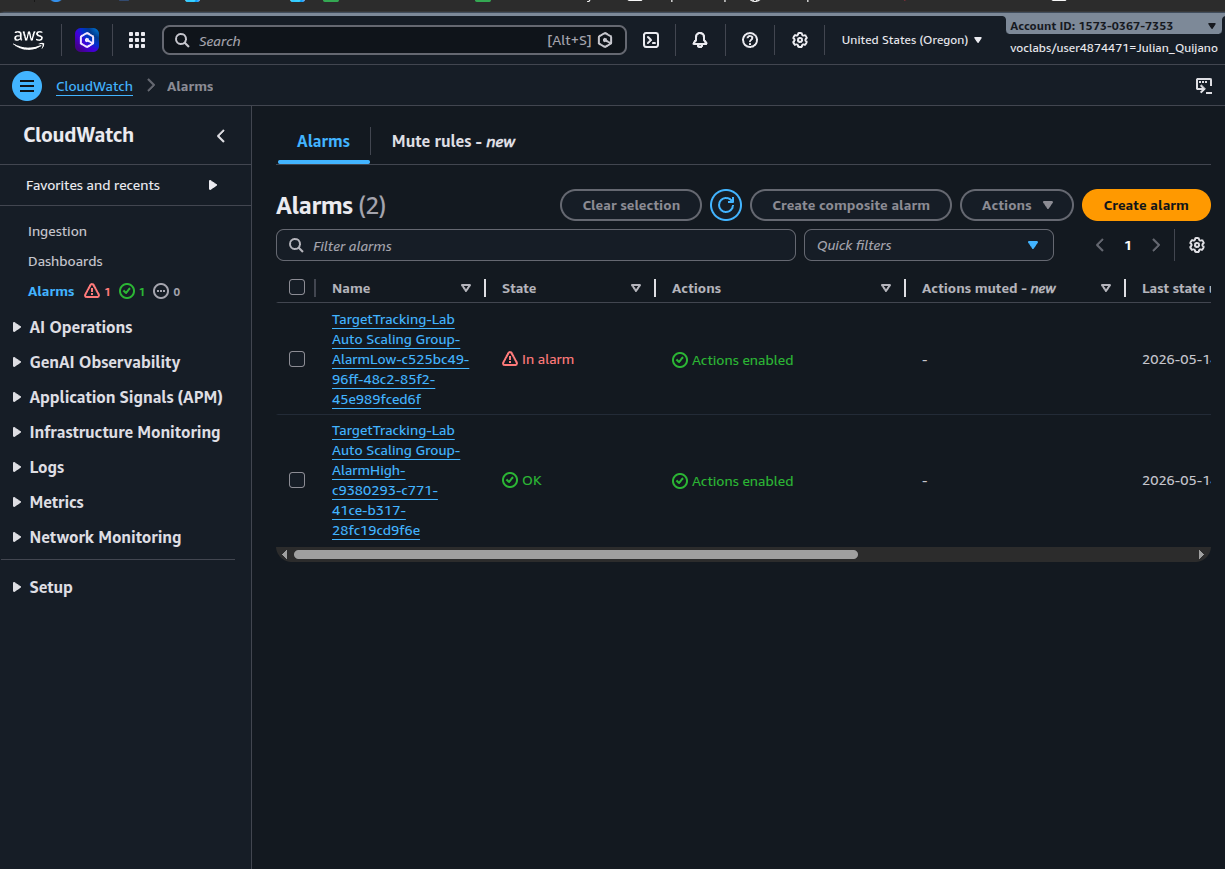The image size is (1225, 869).
Task: Switch to Mute rules tab
Action: tap(453, 141)
